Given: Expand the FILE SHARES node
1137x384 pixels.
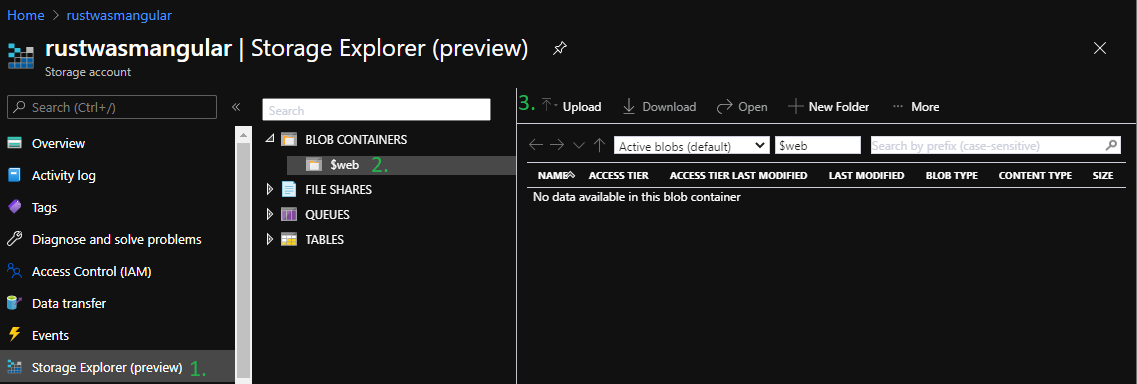Looking at the screenshot, I should (x=270, y=190).
